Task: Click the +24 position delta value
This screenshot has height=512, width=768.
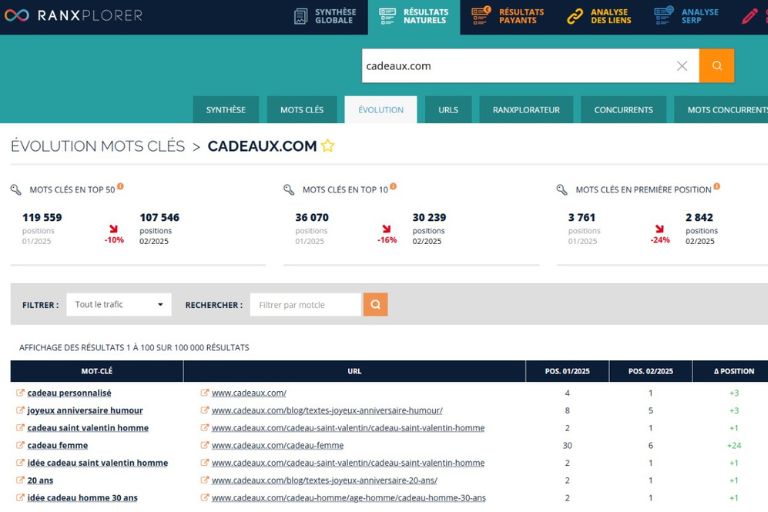Action: click(734, 445)
